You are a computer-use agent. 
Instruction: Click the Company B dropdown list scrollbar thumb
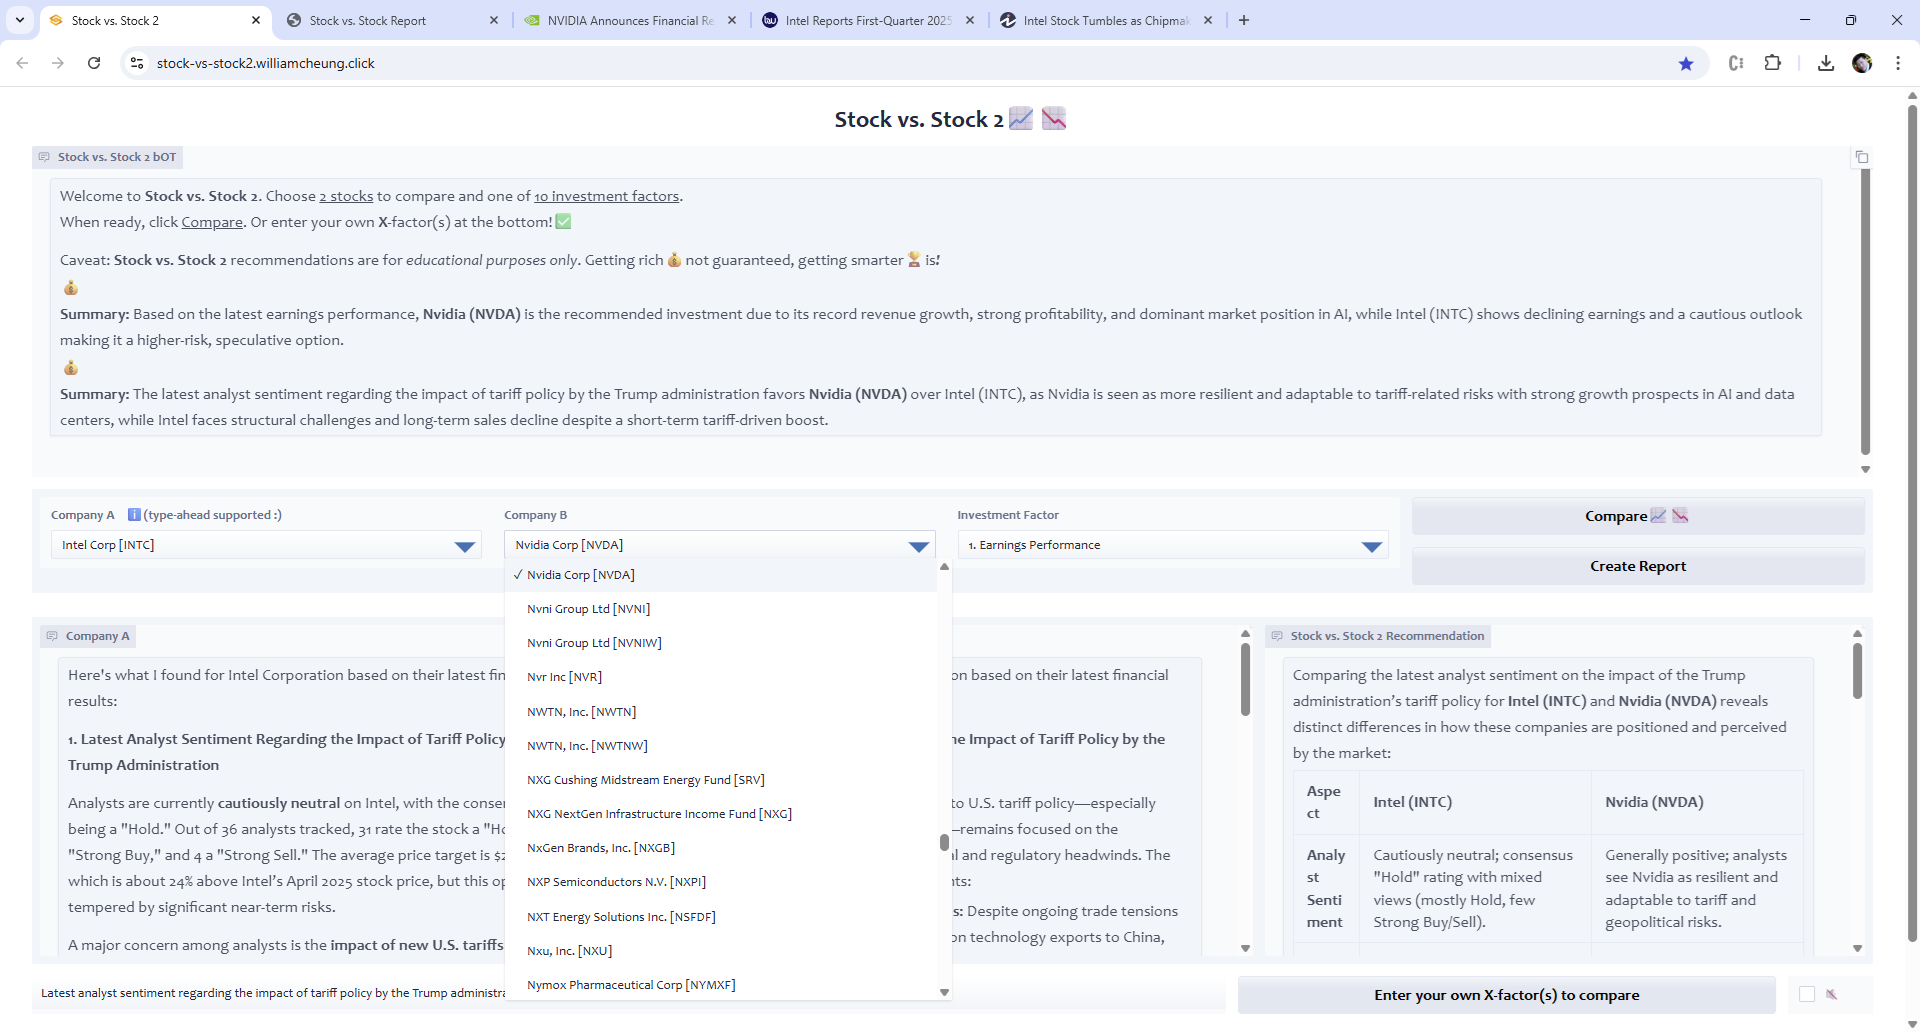pyautogui.click(x=944, y=842)
